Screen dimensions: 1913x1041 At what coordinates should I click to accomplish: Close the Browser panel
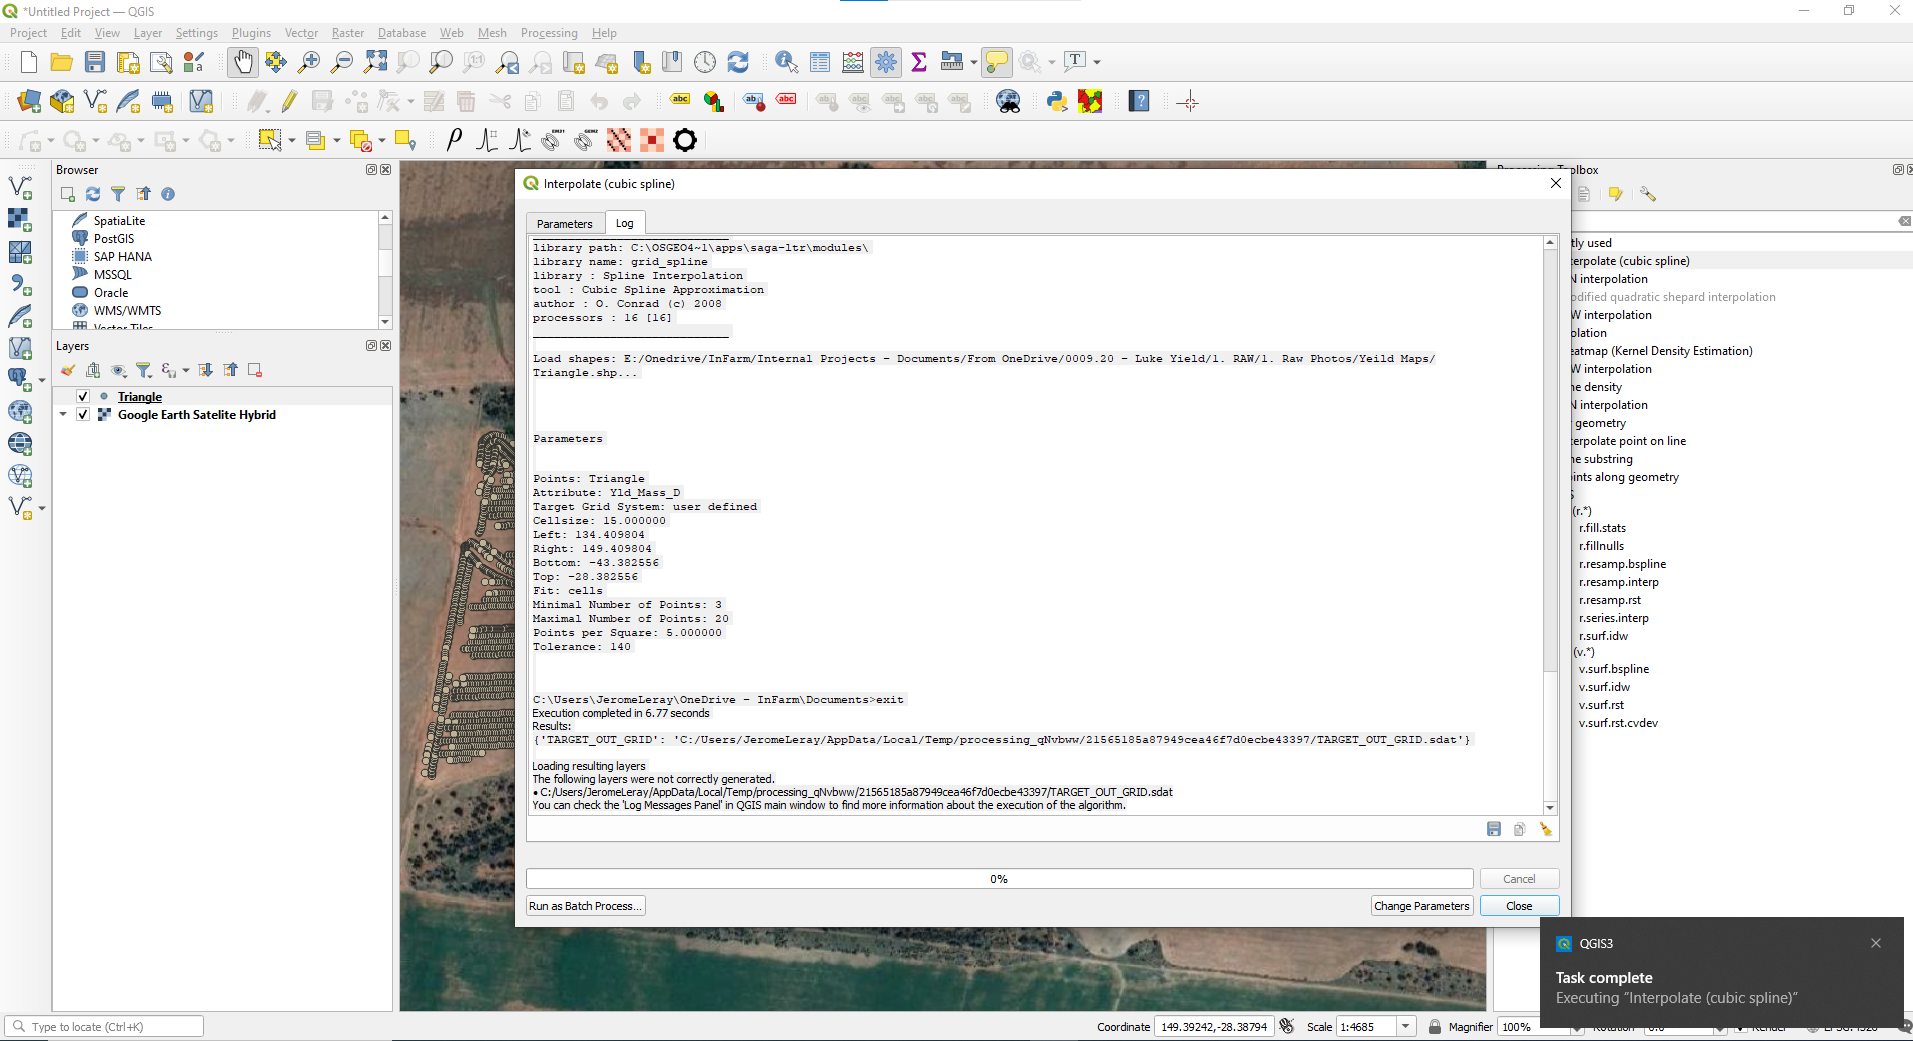tap(386, 170)
